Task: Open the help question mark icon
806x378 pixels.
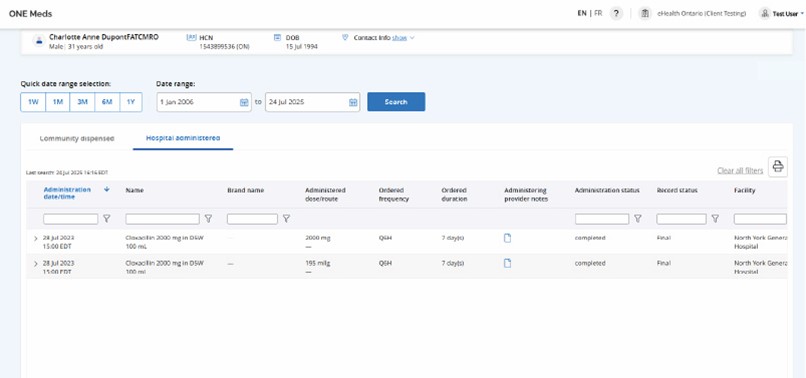Action: click(x=616, y=13)
